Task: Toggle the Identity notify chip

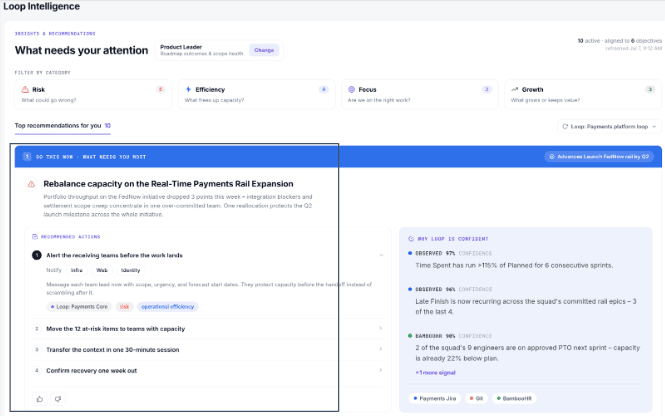Action: (x=131, y=270)
